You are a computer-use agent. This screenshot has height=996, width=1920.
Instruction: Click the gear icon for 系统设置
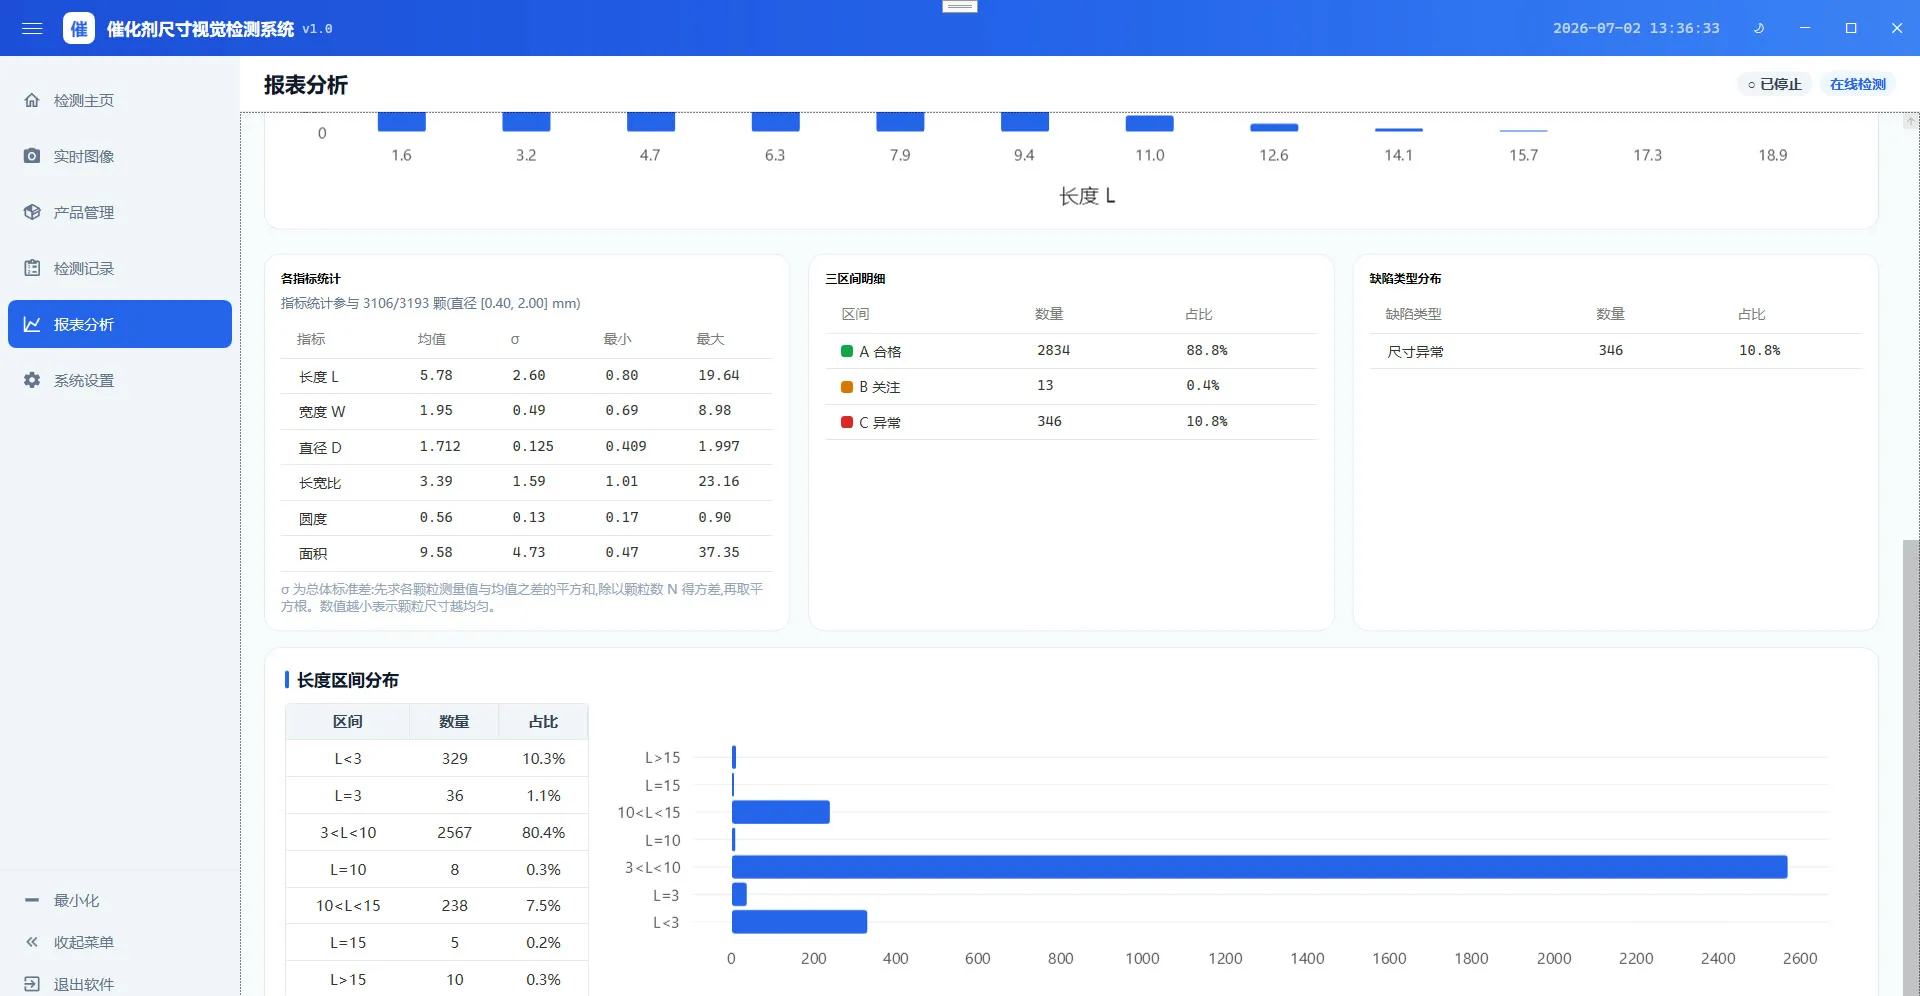(x=32, y=380)
